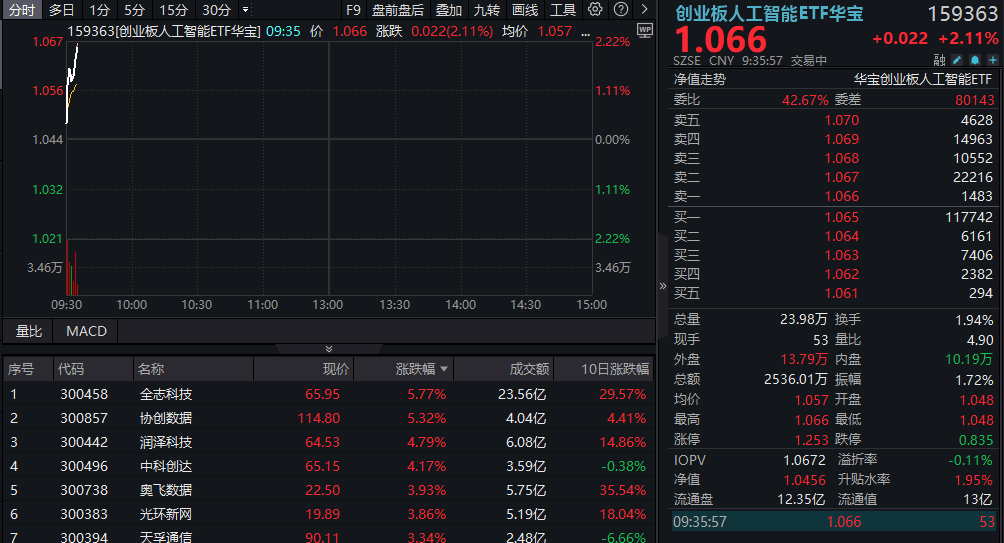Viewport: 1004px width, 543px height.
Task: Open the 涨跌幅 column sort dropdown
Action: pos(444,369)
